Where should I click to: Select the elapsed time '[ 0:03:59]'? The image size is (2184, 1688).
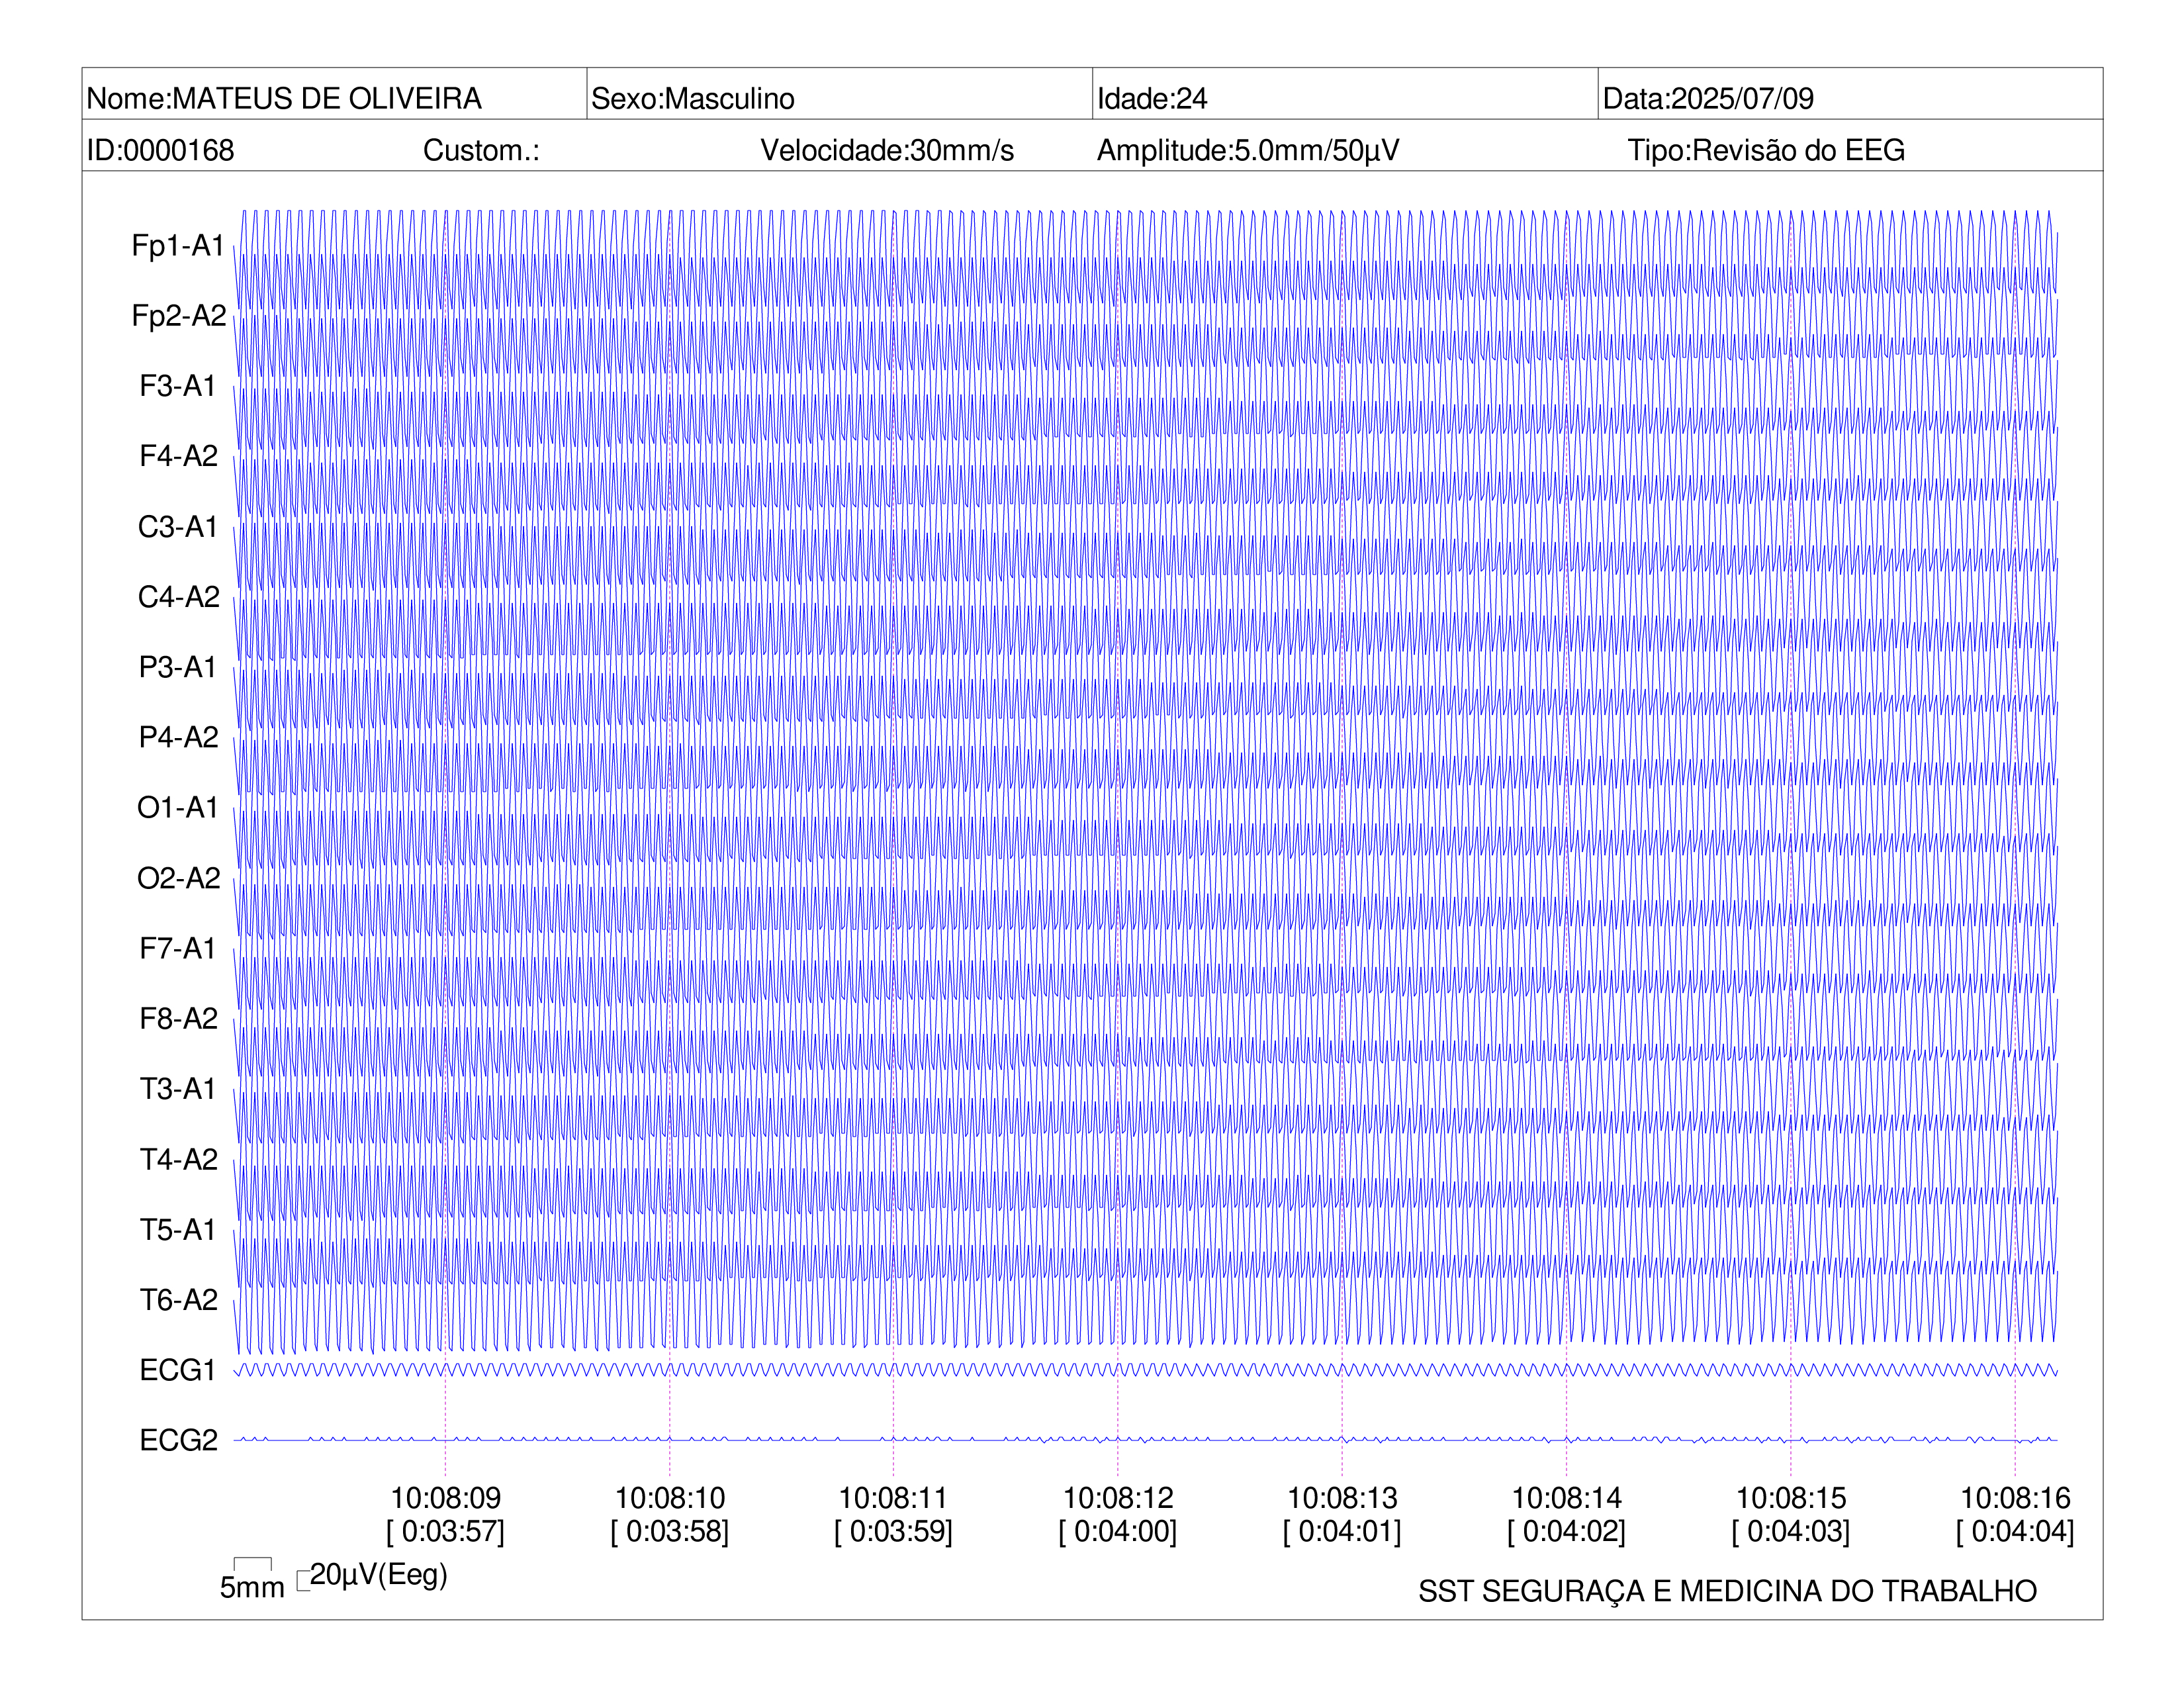tap(893, 1531)
